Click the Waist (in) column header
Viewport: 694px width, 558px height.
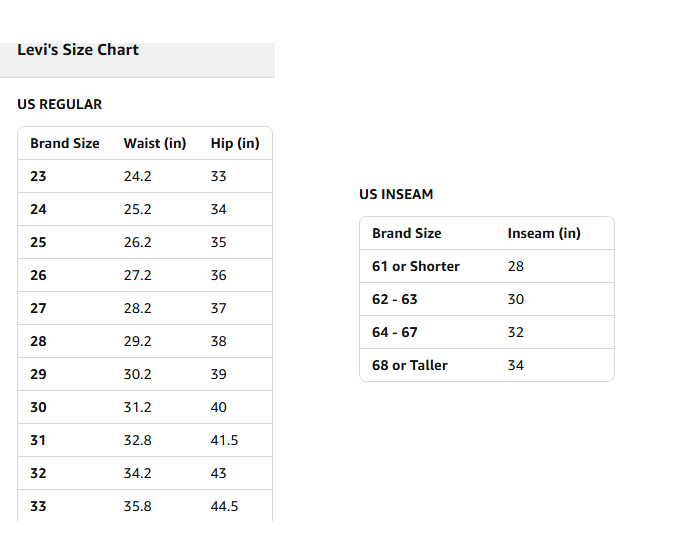click(155, 143)
